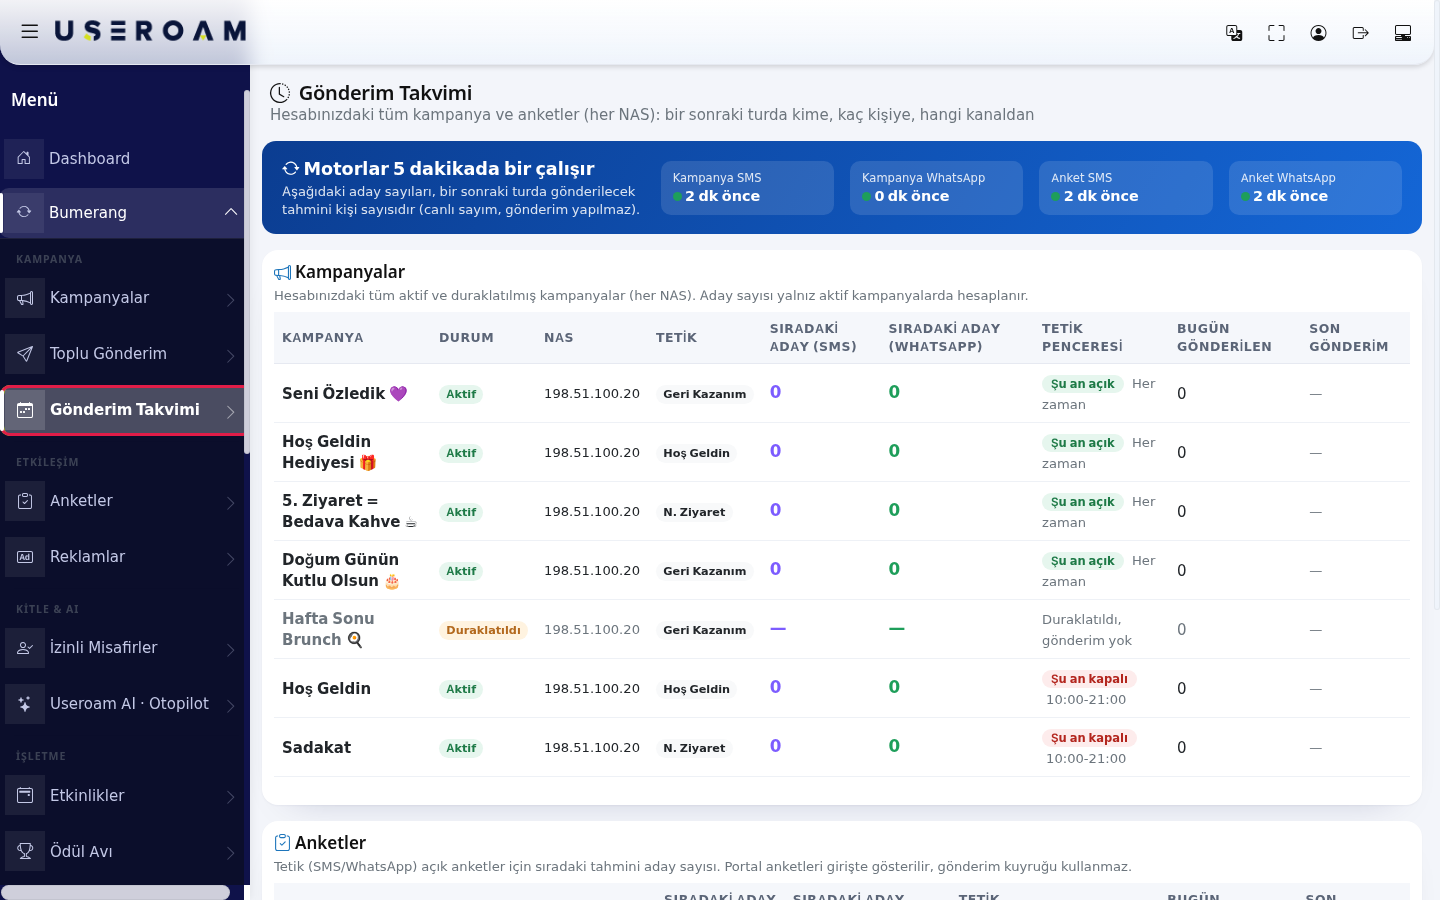
Task: Click the Duraklatıldı status badge
Action: [x=483, y=630]
